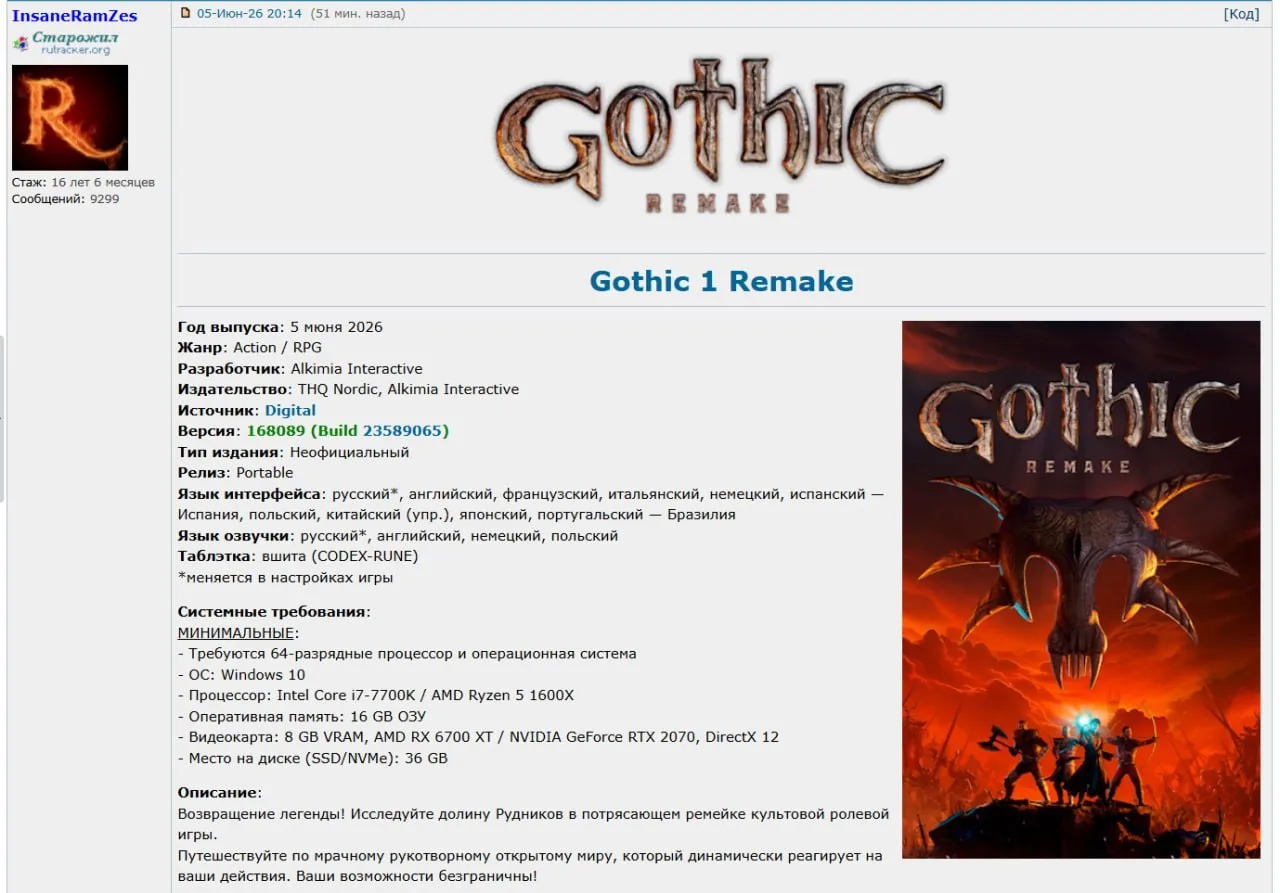Open the Gothic Remake cover poster image

(x=1081, y=589)
